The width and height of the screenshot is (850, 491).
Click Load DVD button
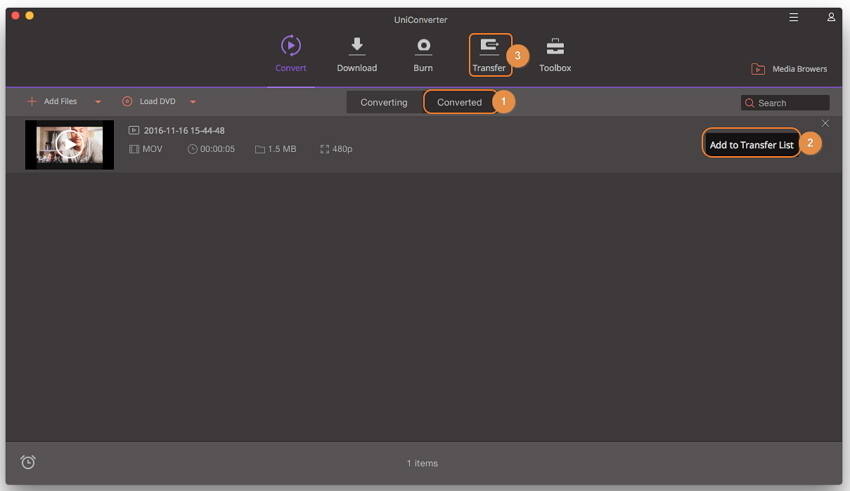coord(149,101)
